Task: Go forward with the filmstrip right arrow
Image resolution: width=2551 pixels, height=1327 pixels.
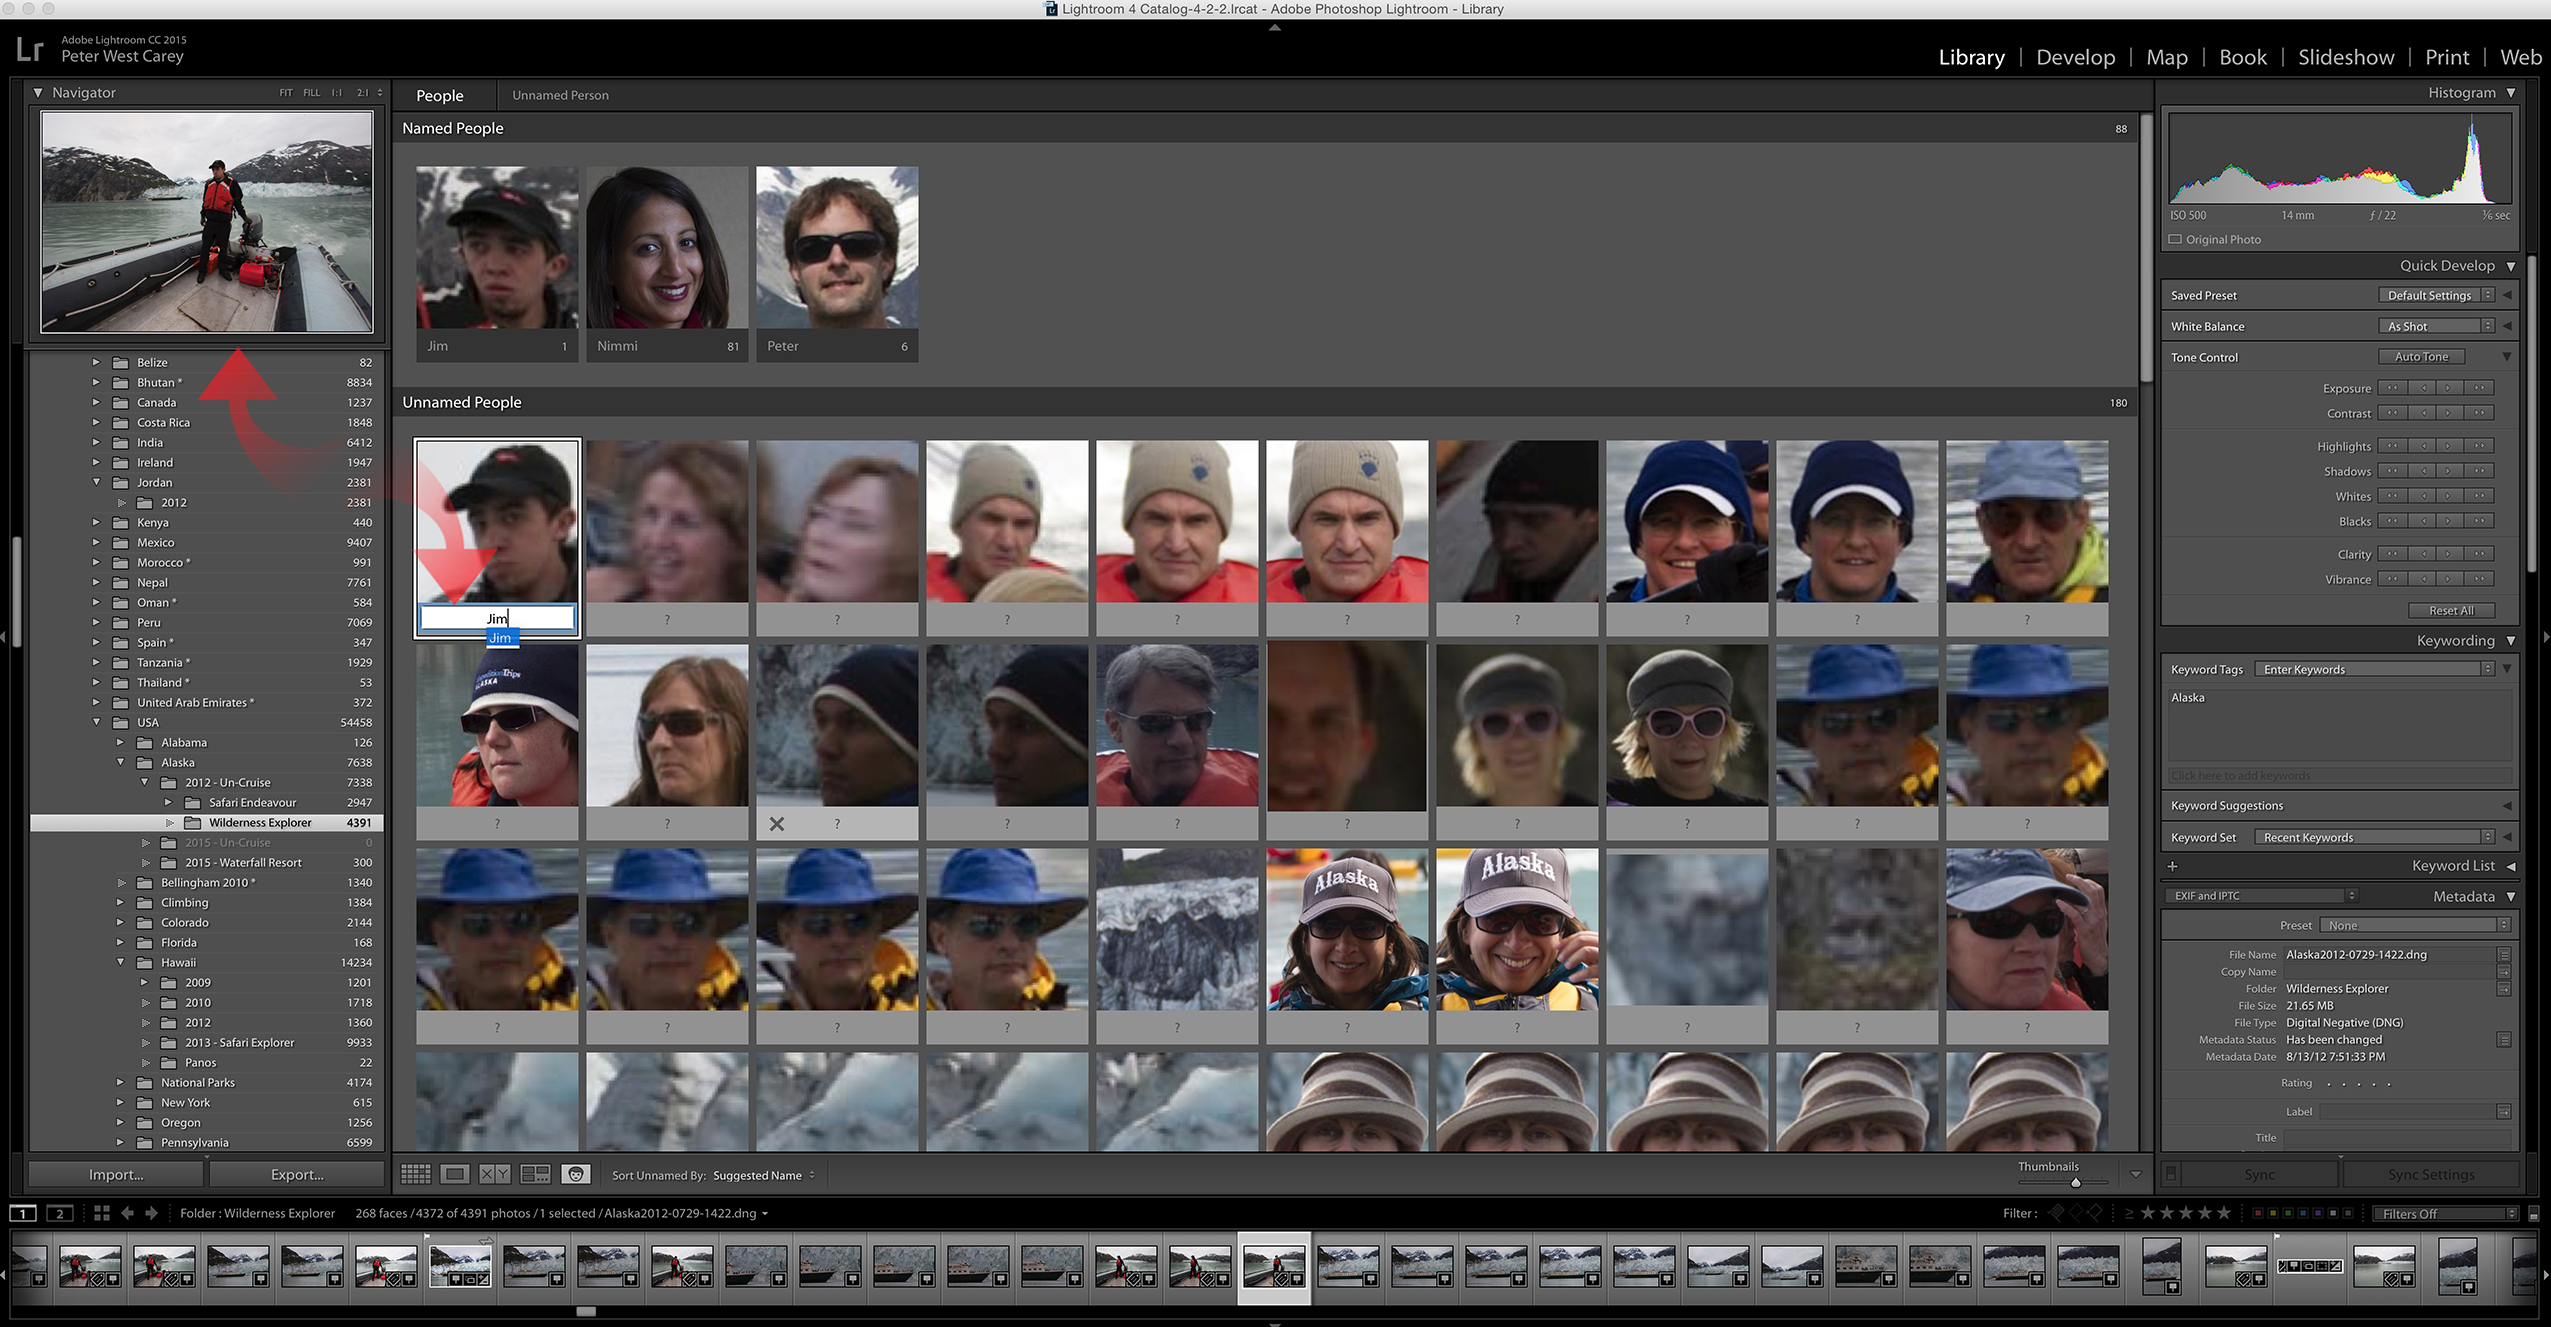Action: tap(152, 1213)
